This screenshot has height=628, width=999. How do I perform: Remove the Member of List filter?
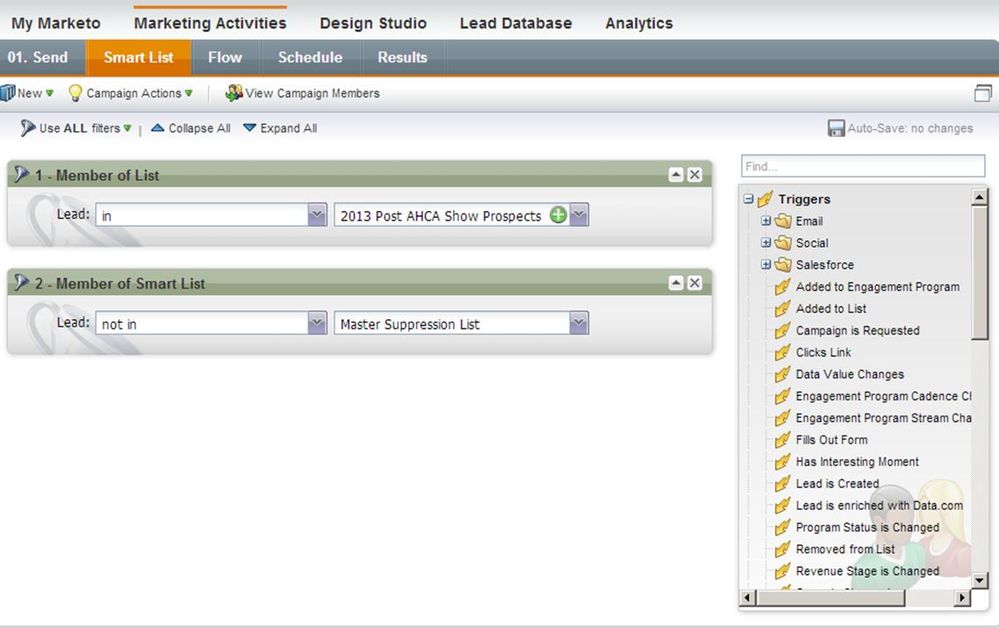pyautogui.click(x=695, y=175)
